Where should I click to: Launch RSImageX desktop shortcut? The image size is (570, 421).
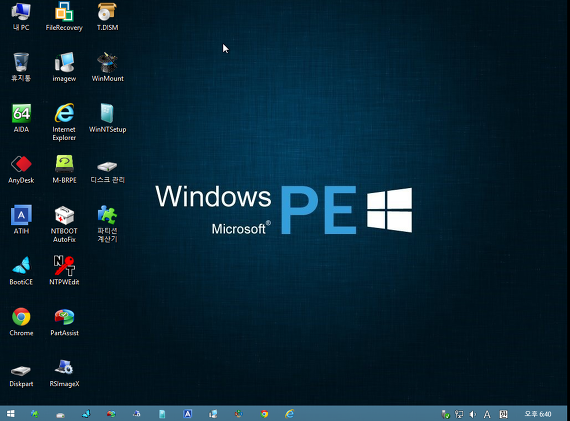64,373
